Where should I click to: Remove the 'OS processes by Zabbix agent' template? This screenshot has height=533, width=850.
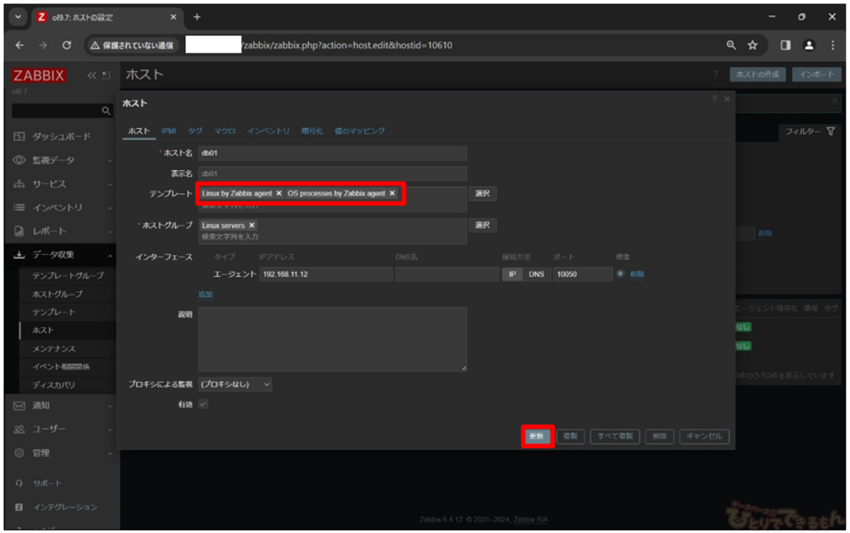click(392, 193)
